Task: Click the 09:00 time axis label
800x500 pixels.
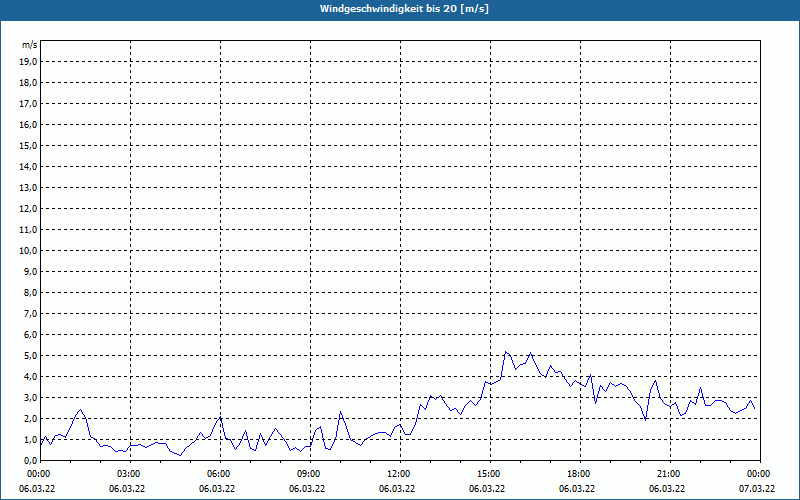Action: tap(310, 474)
